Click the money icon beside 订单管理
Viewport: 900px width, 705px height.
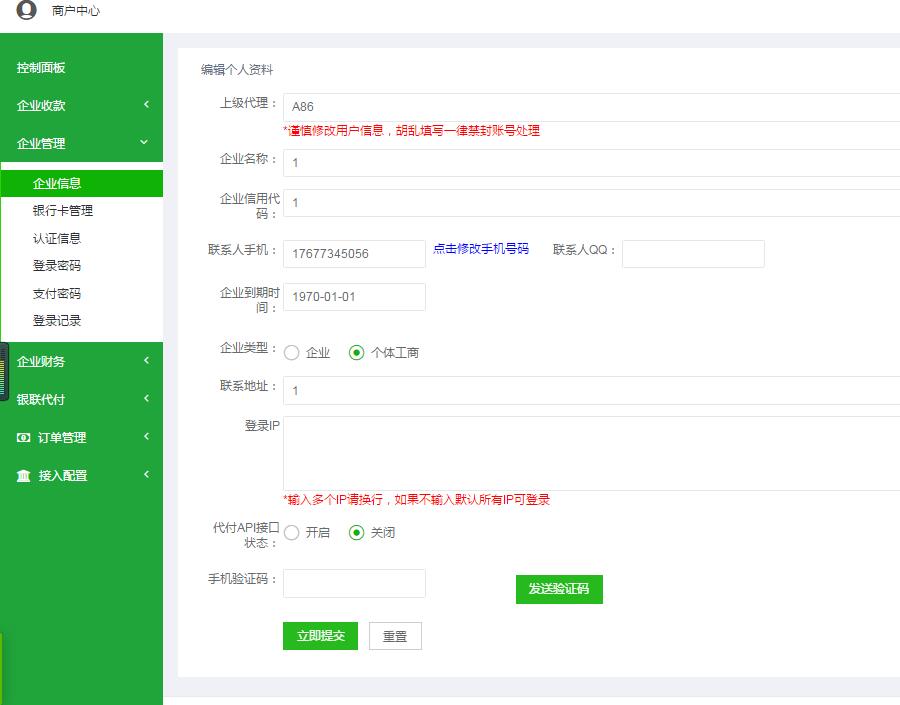tap(24, 438)
